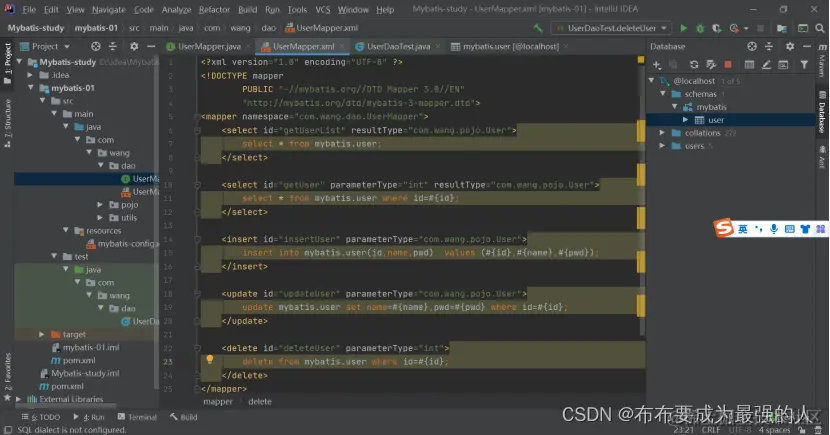Expand the pojo package
Viewport: 830px width, 435px height.
100,204
